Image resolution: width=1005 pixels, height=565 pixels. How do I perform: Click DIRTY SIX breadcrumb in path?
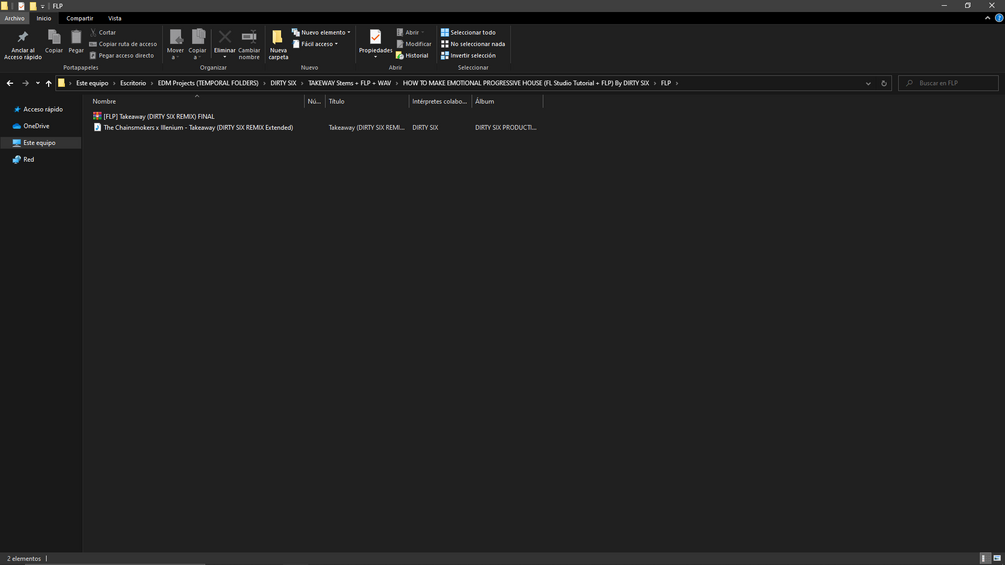pyautogui.click(x=283, y=83)
